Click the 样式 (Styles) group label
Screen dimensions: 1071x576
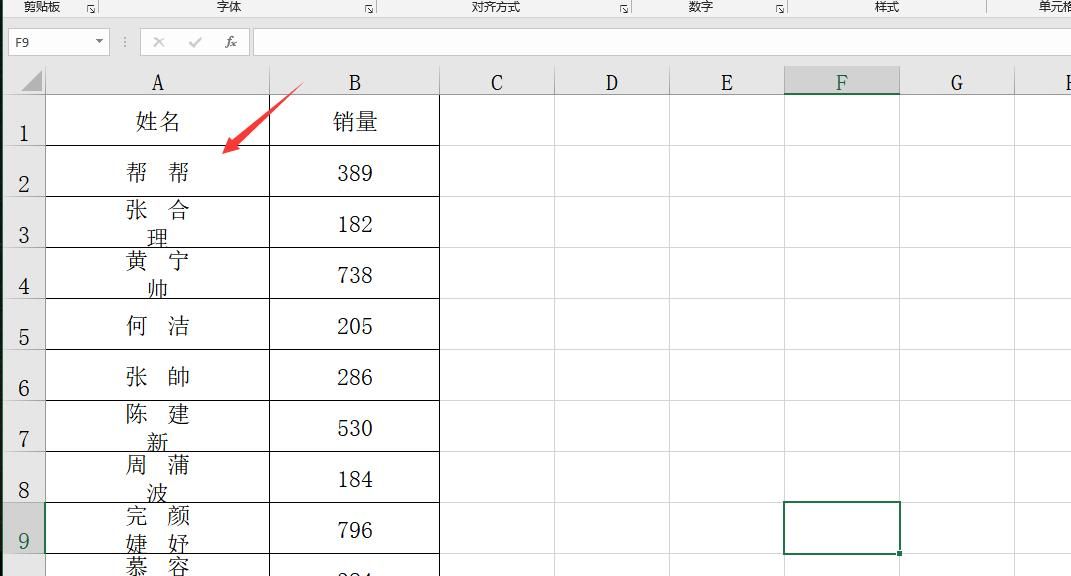pyautogui.click(x=889, y=7)
